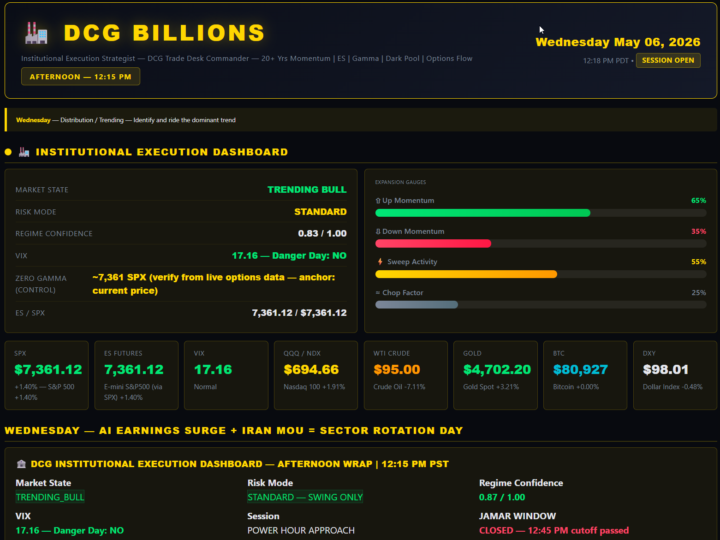Open the QQQ / NDX $694.66 card
This screenshot has height=540, width=720.
coord(316,375)
